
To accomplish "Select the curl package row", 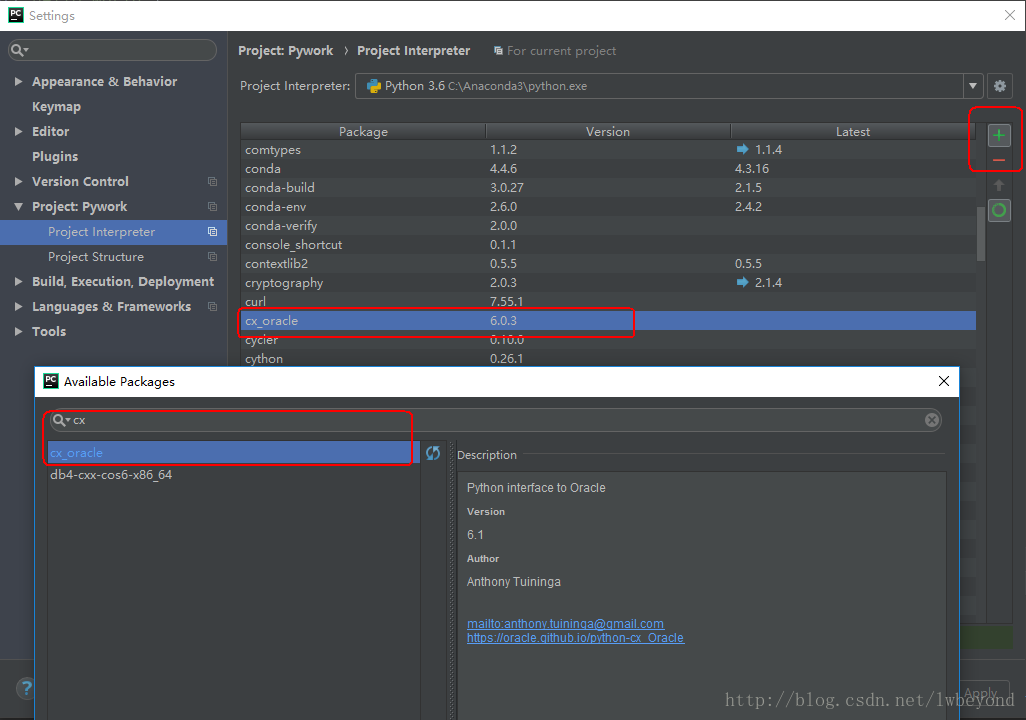I will coord(608,302).
